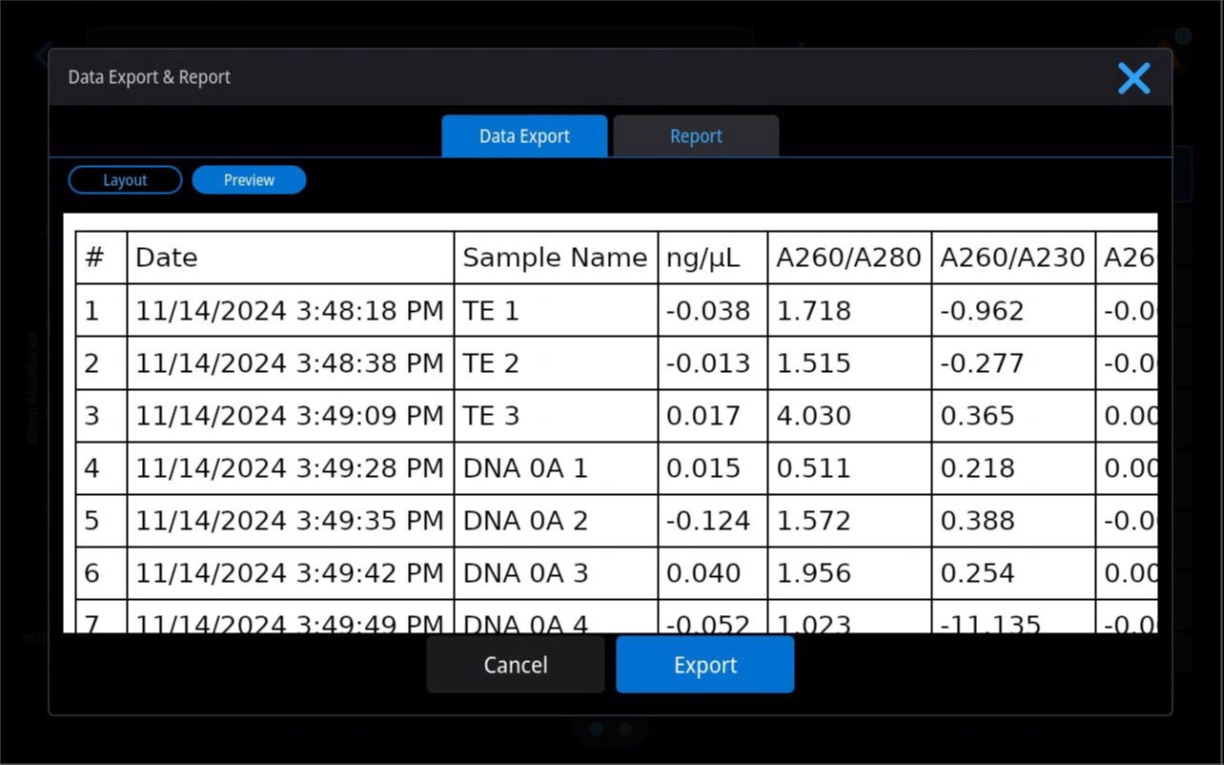Click the -0.124 ng/µL value
Viewport: 1224px width, 765px height.
[713, 520]
